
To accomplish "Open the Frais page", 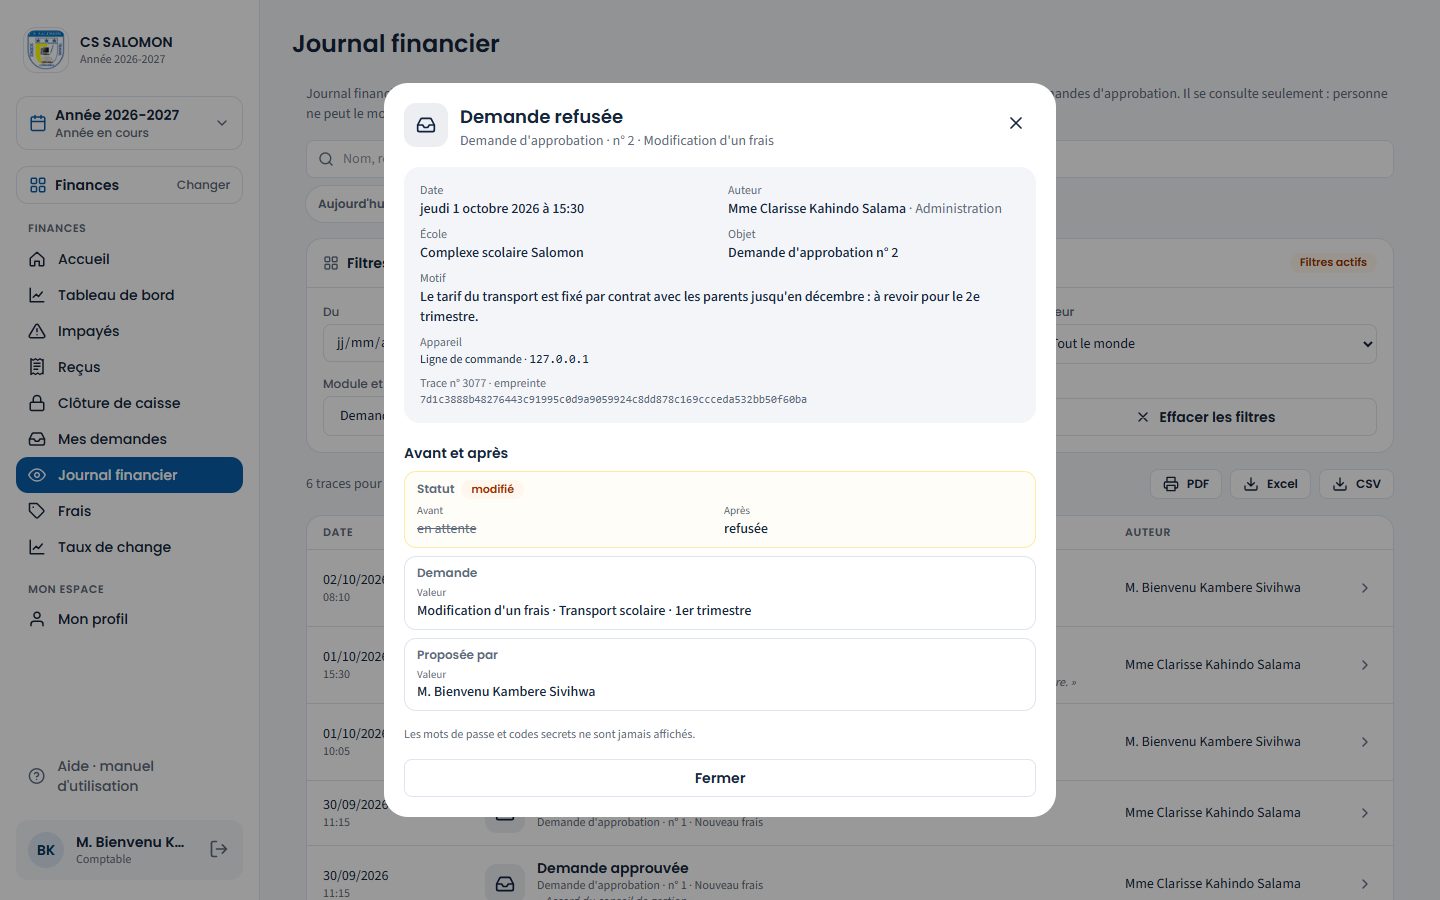I will [x=129, y=511].
